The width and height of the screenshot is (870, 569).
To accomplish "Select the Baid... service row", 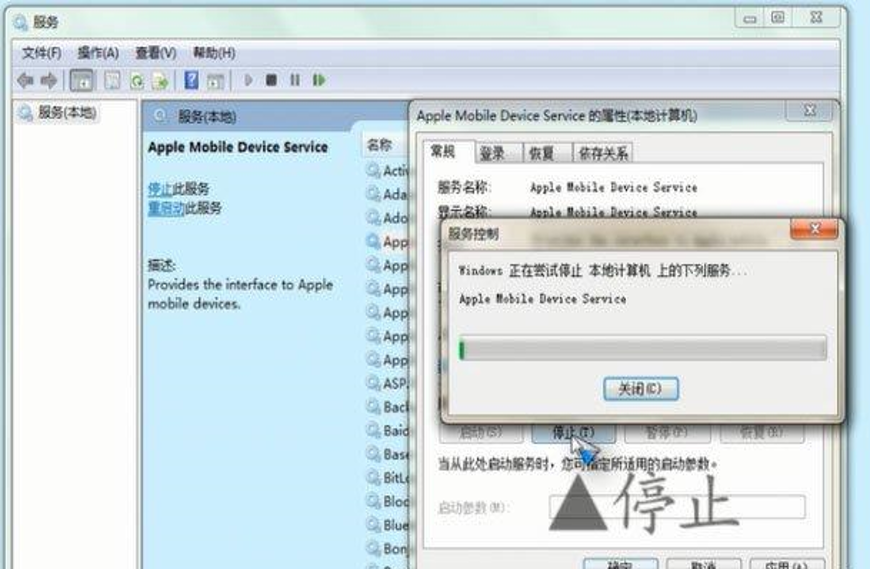I will point(388,430).
